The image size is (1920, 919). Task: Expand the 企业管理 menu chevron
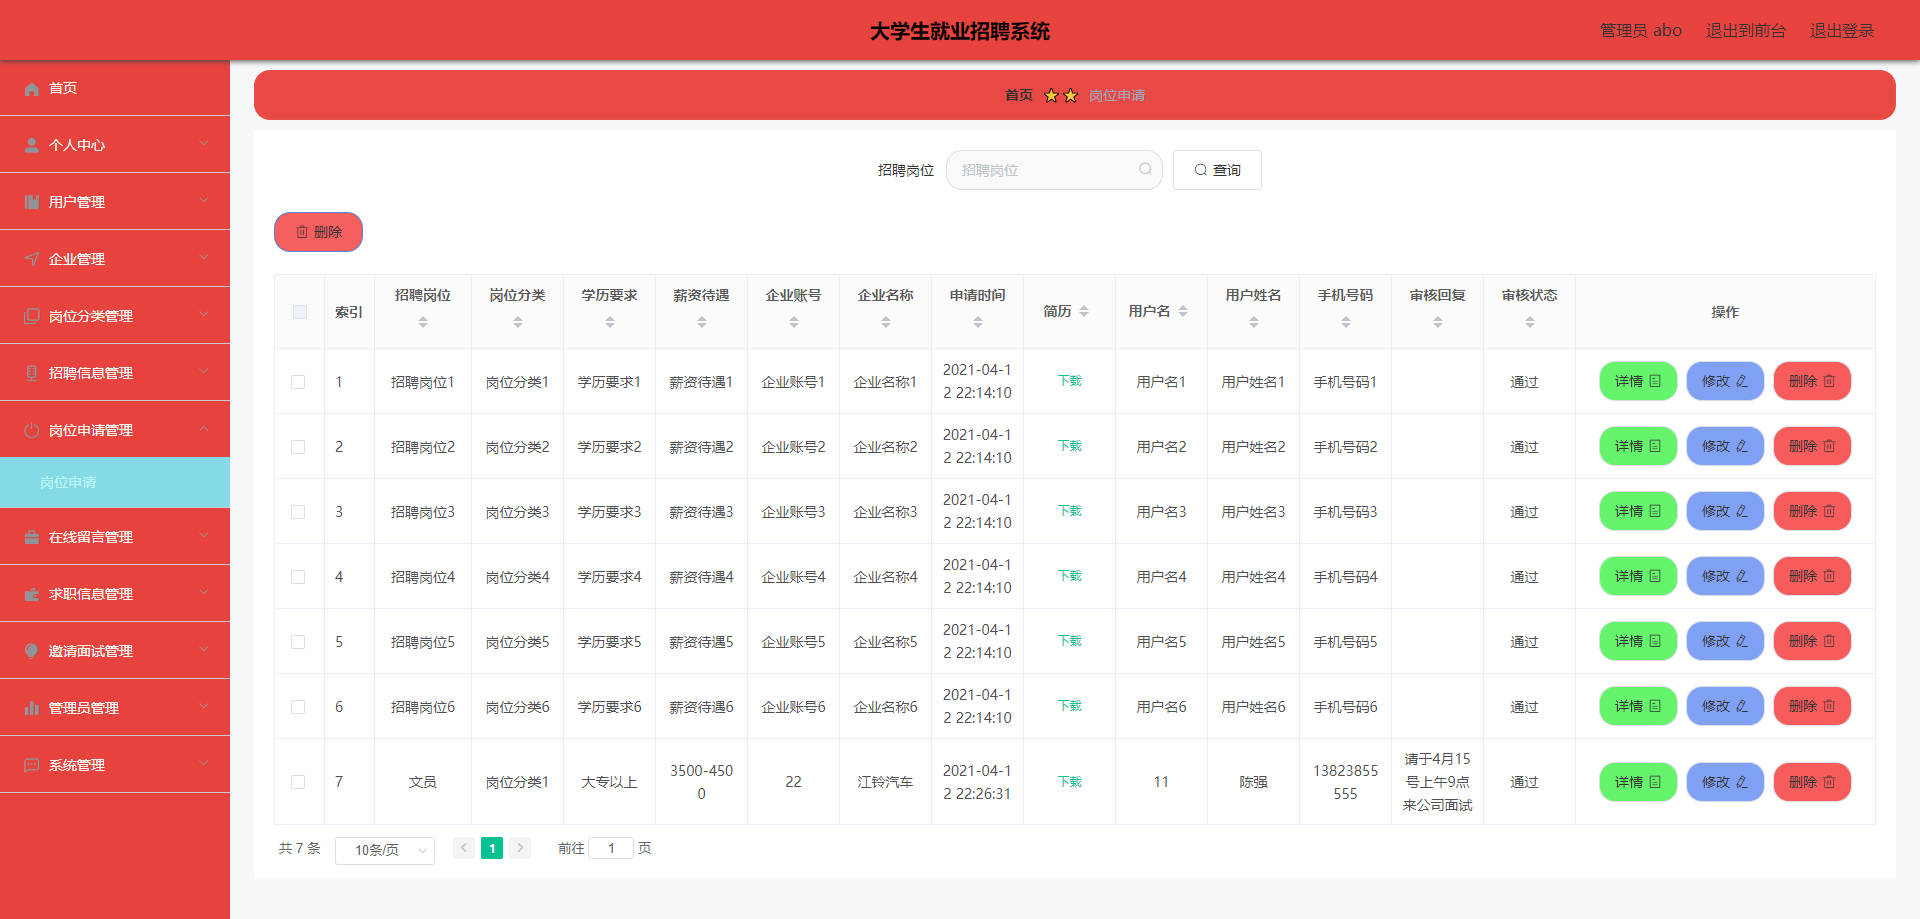tap(204, 258)
